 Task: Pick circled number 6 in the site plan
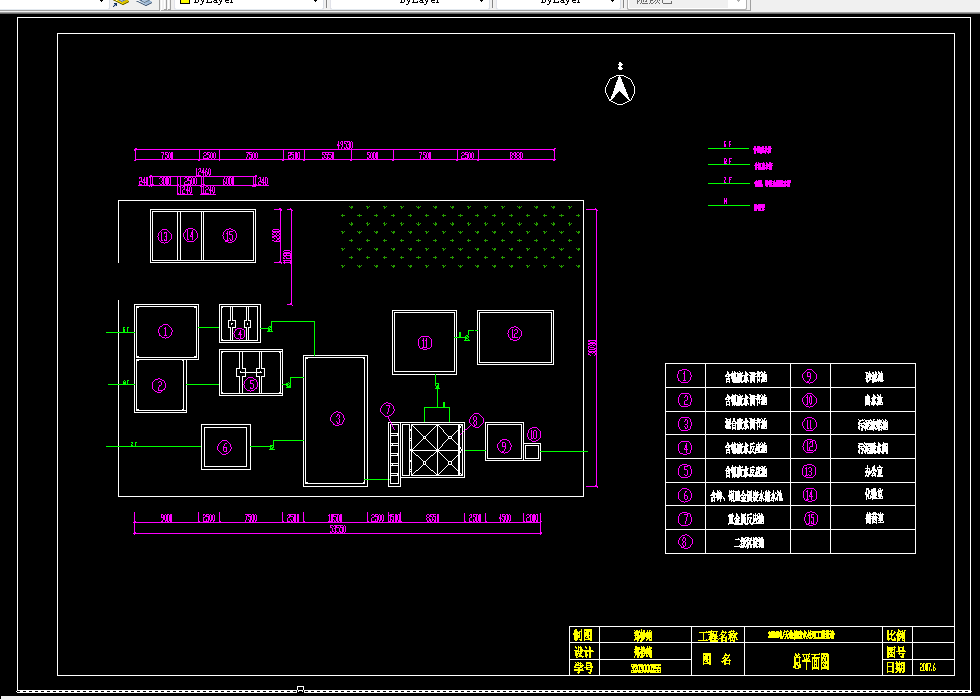(x=224, y=447)
